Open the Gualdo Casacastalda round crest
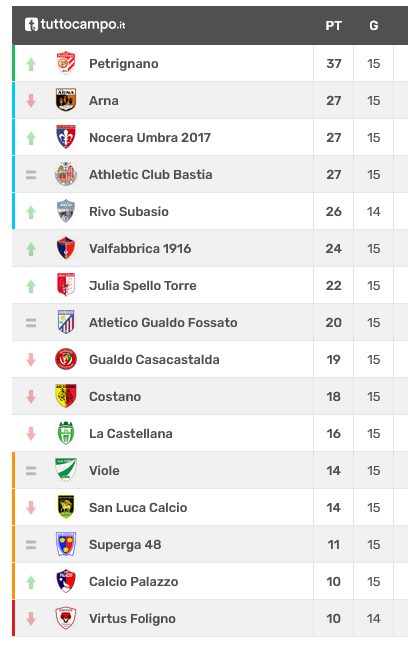Screen dimensions: 408x645 66,359
